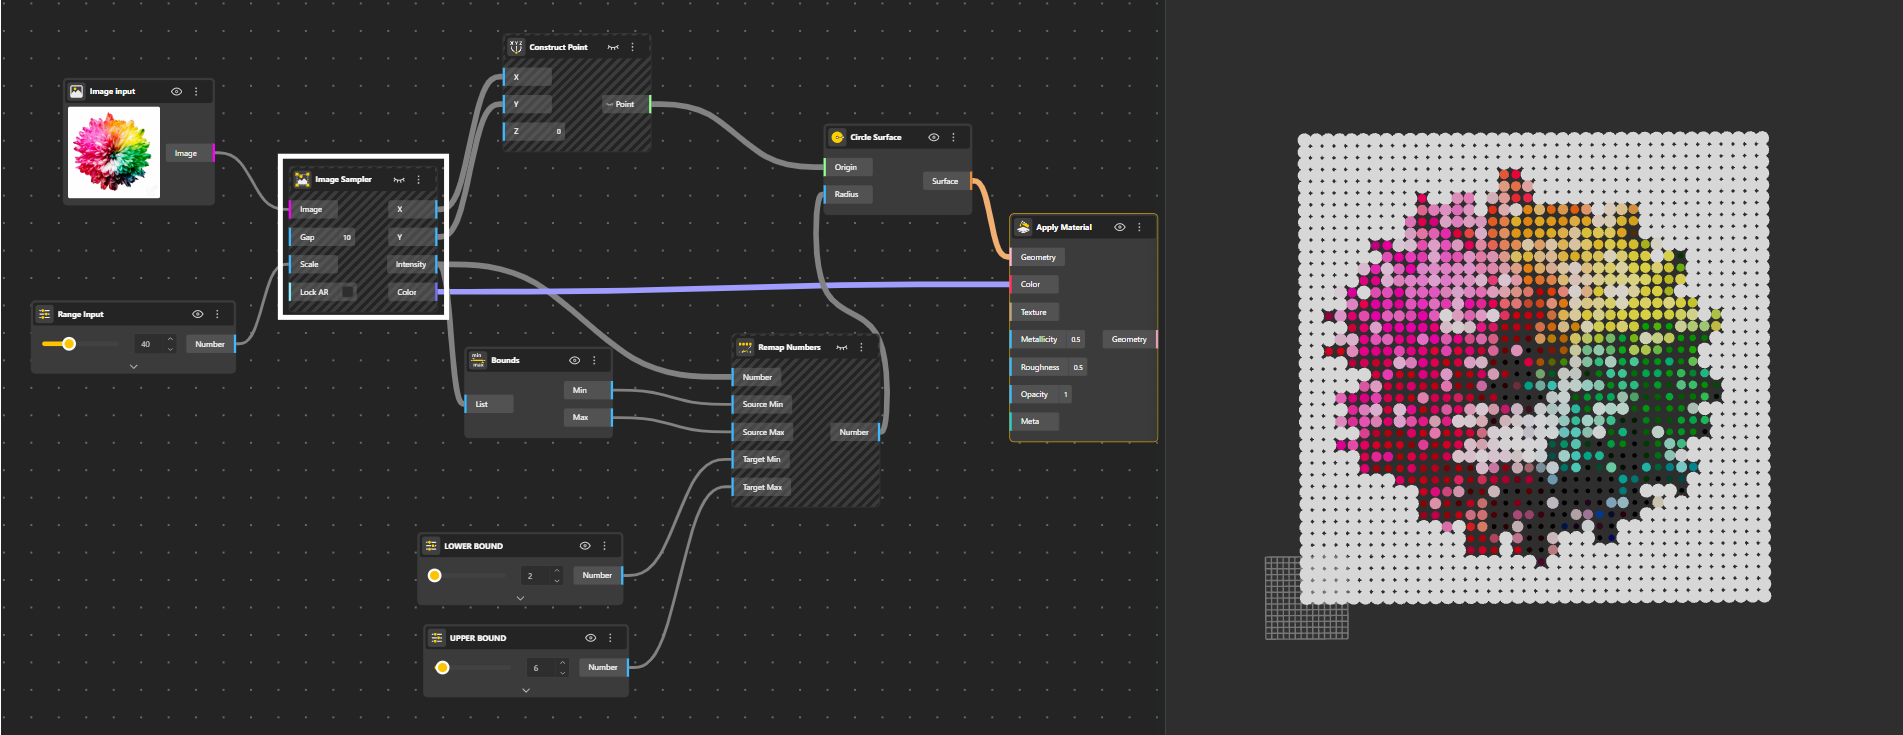1903x735 pixels.
Task: Show the Image Sampler node preview
Action: click(399, 180)
